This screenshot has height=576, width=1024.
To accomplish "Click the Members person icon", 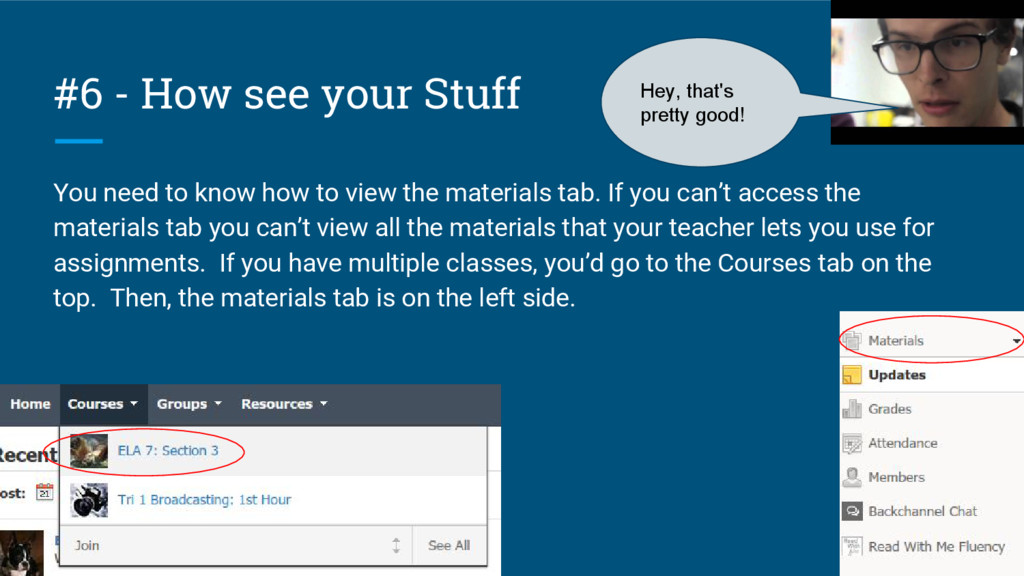I will click(852, 477).
